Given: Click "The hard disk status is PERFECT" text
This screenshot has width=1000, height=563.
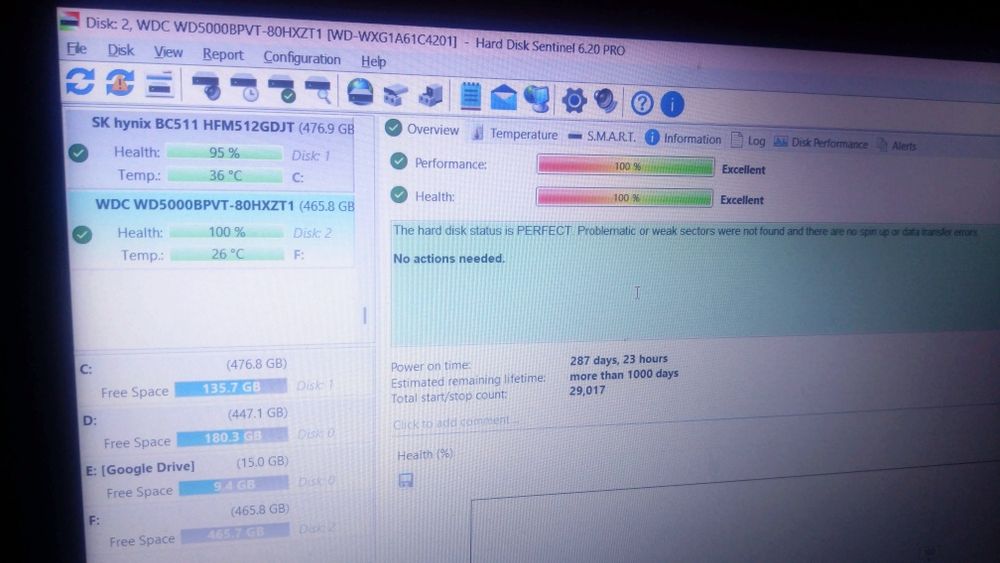Looking at the screenshot, I should coord(482,230).
